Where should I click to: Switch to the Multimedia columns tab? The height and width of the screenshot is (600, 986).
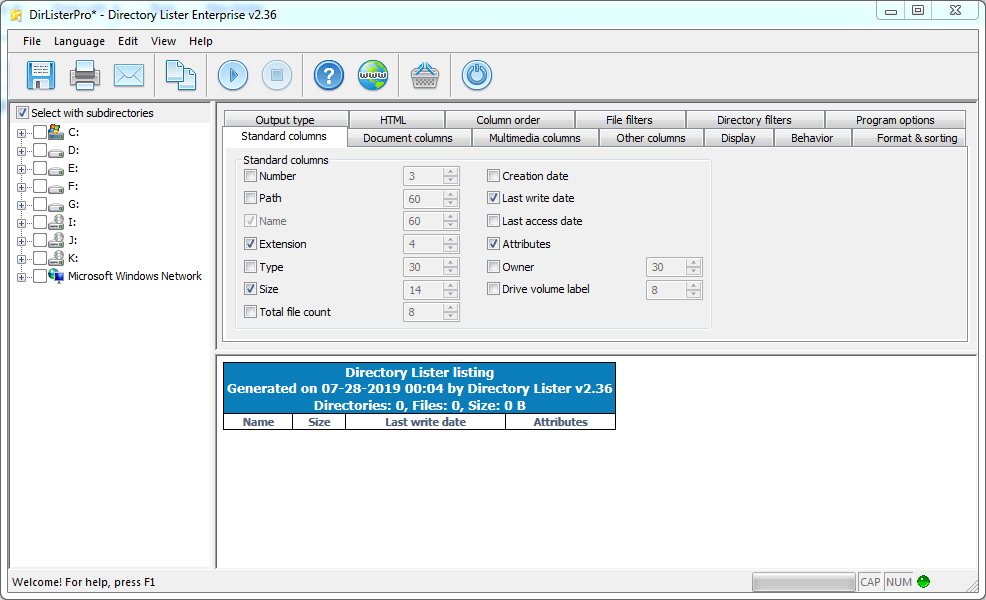pyautogui.click(x=535, y=138)
